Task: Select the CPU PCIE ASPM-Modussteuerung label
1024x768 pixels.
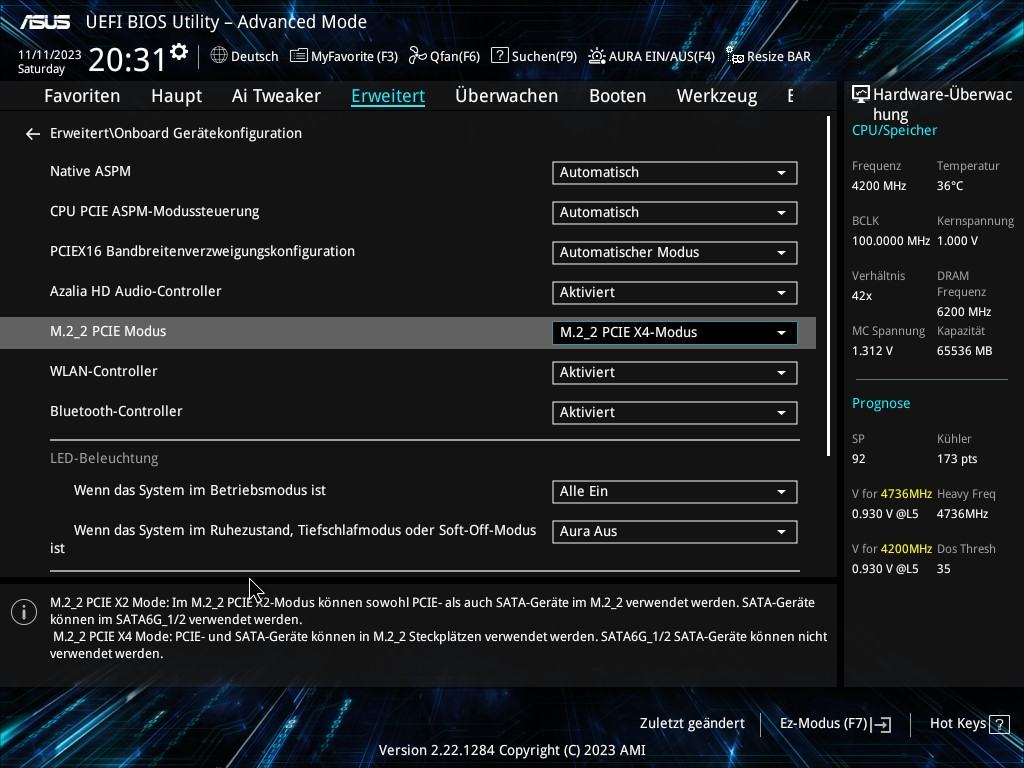Action: [154, 212]
